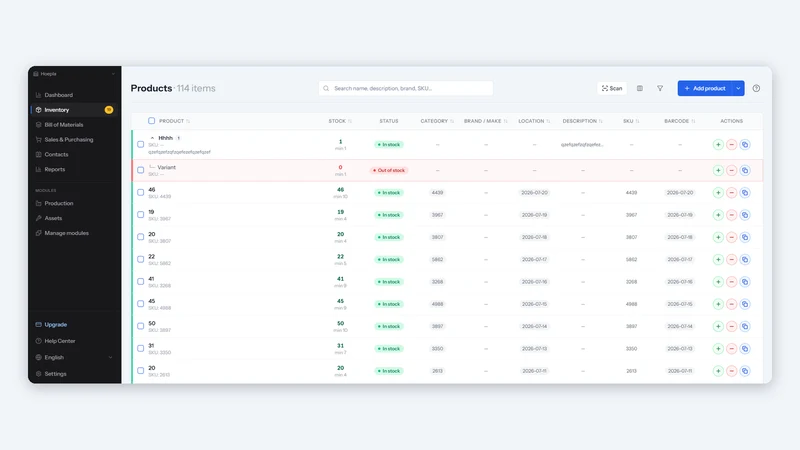Viewport: 800px width, 450px height.
Task: Add stock for SKU 4439 row
Action: [x=718, y=192]
